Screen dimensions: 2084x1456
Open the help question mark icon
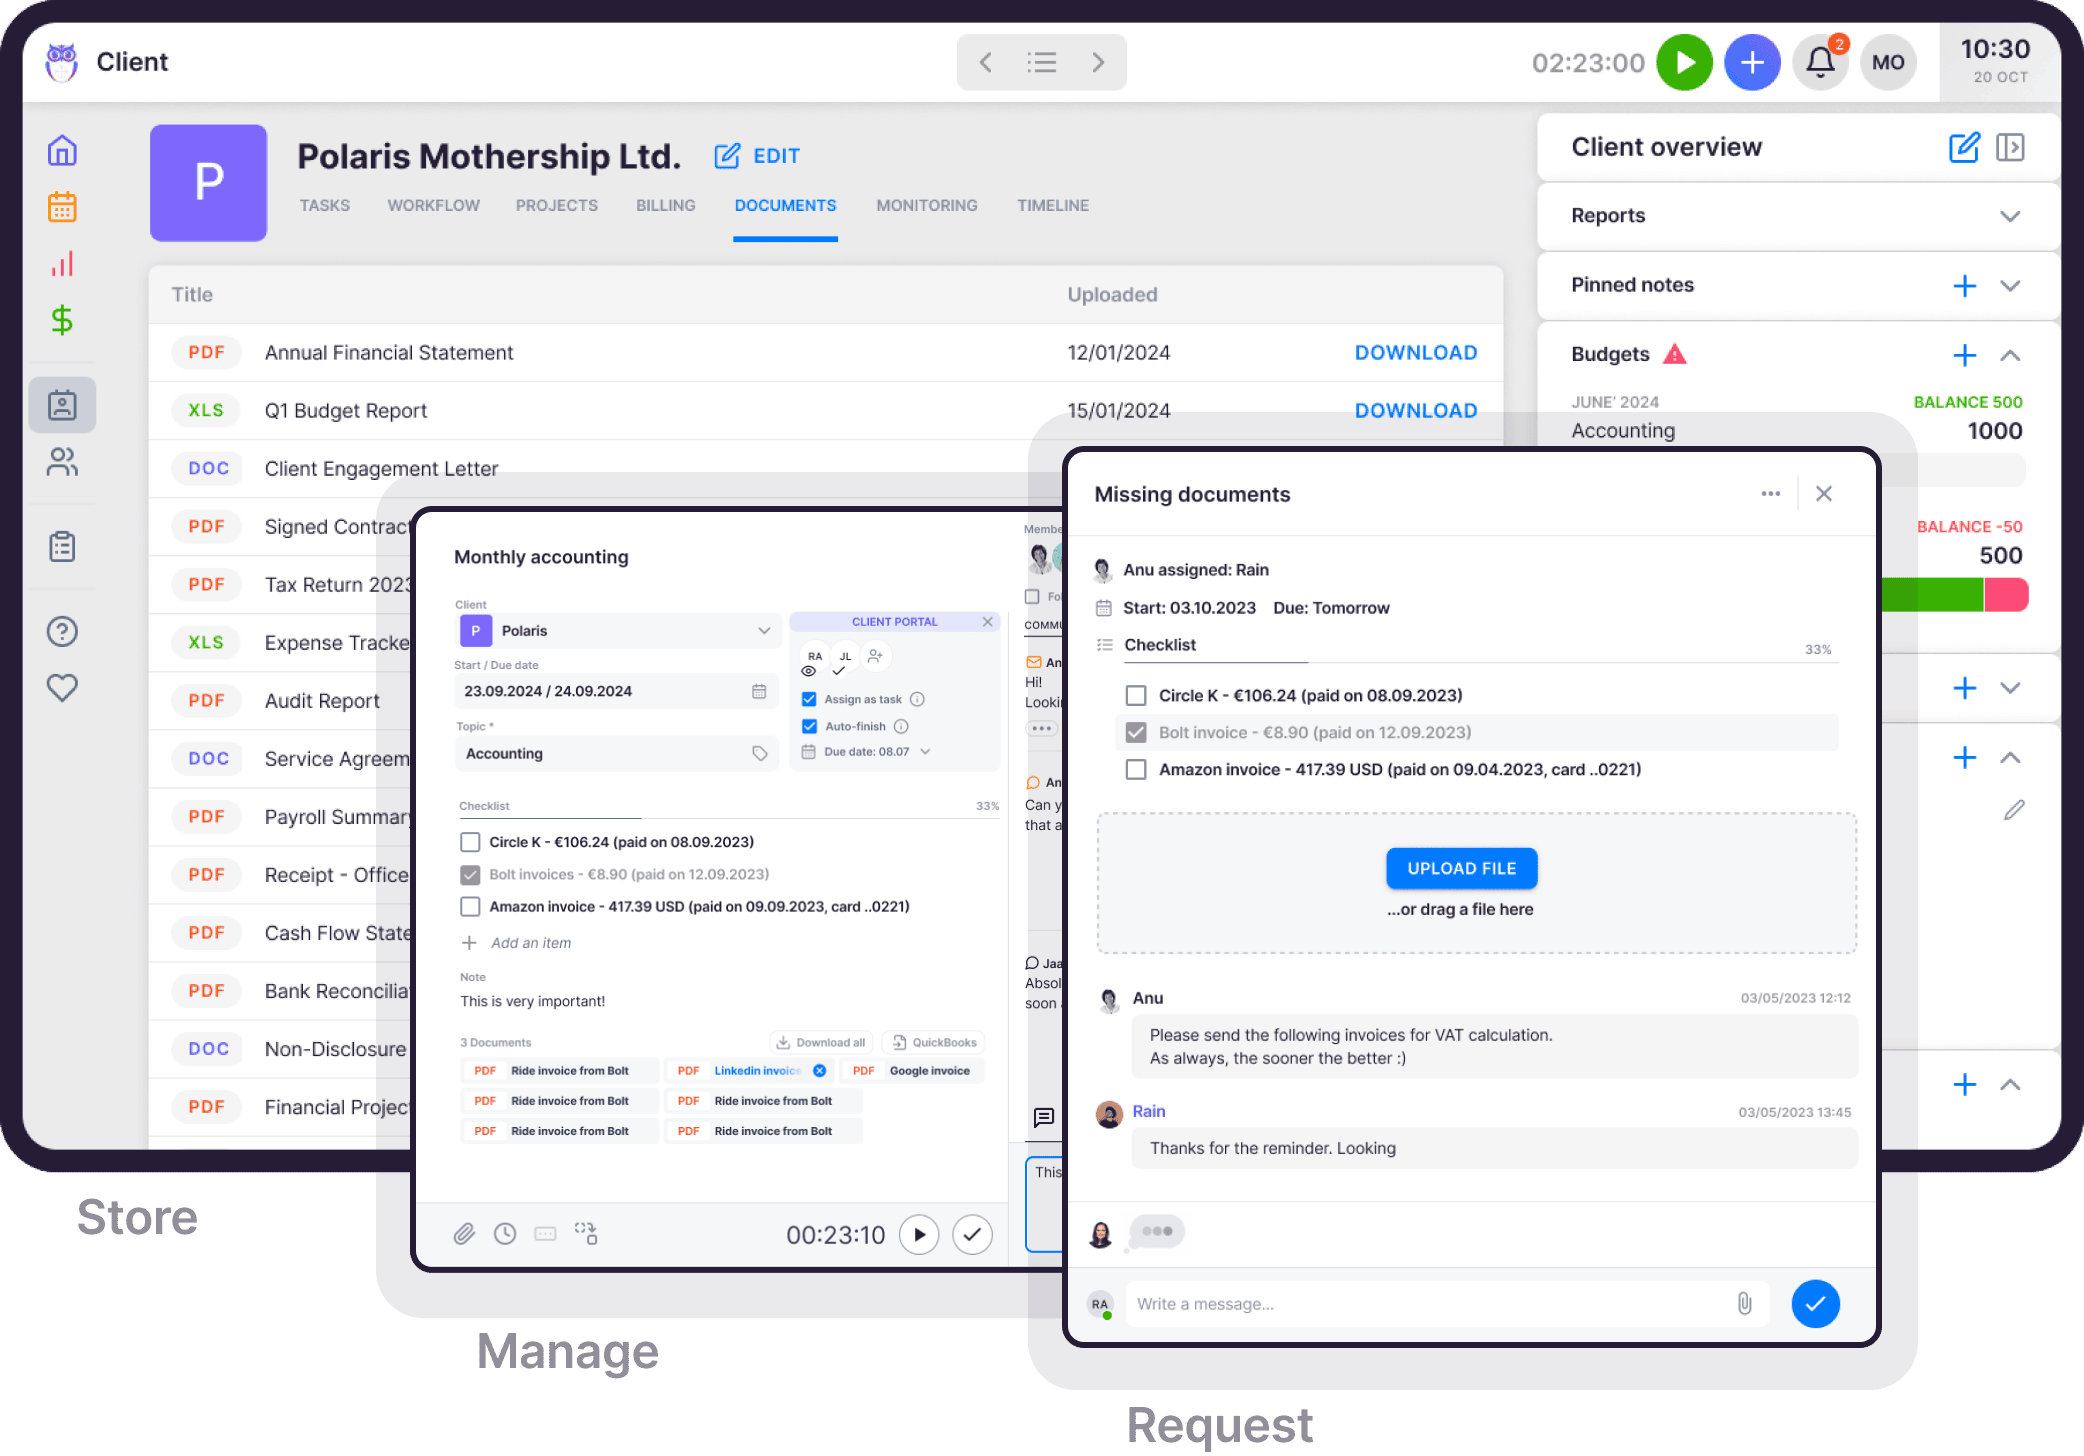tap(62, 631)
